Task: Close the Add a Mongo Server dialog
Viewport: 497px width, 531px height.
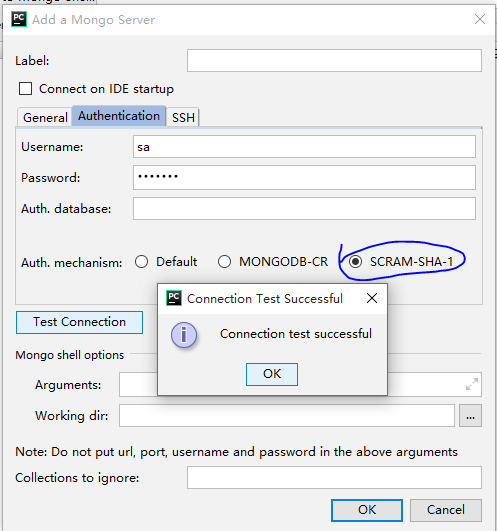Action: tap(480, 19)
